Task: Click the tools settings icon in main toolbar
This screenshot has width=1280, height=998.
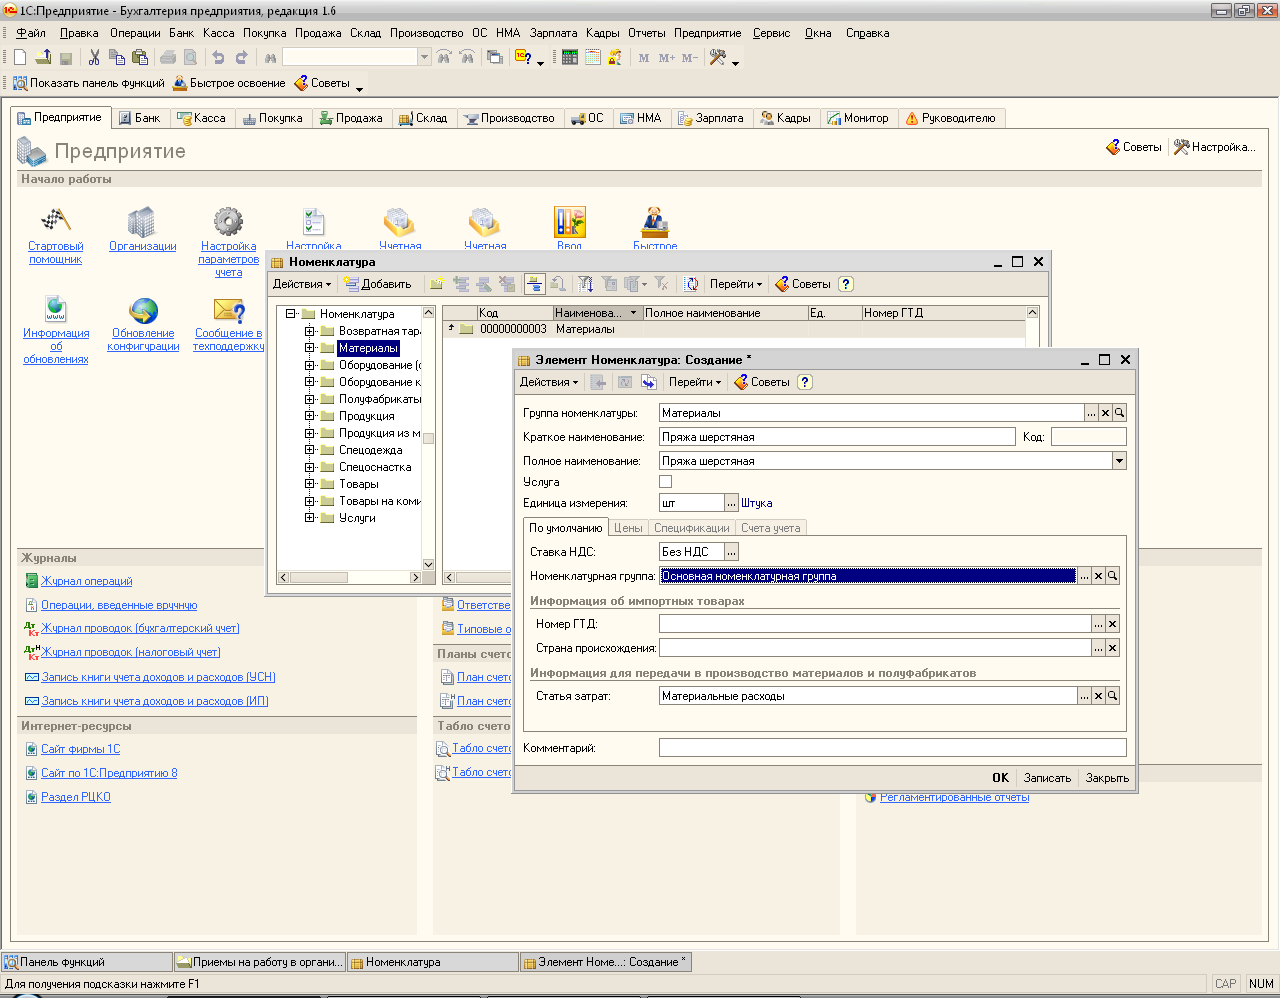Action: point(718,58)
